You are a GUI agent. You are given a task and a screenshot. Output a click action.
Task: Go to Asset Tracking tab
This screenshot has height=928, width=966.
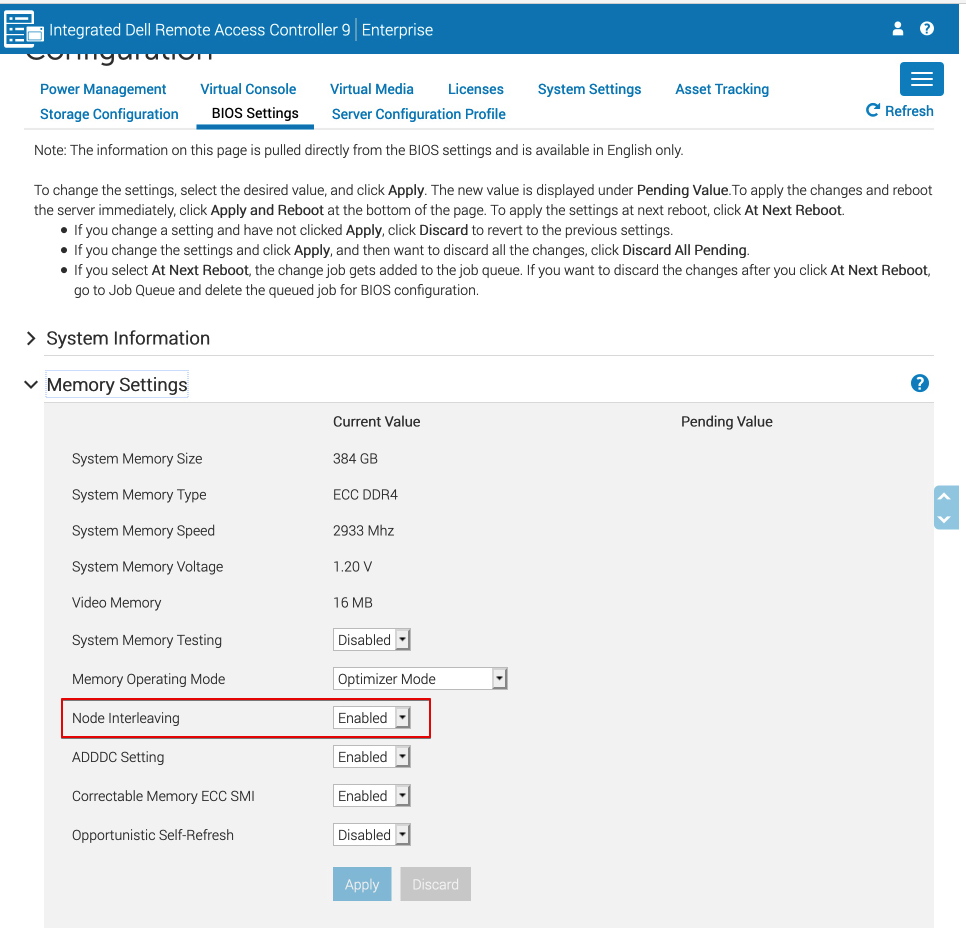click(722, 89)
